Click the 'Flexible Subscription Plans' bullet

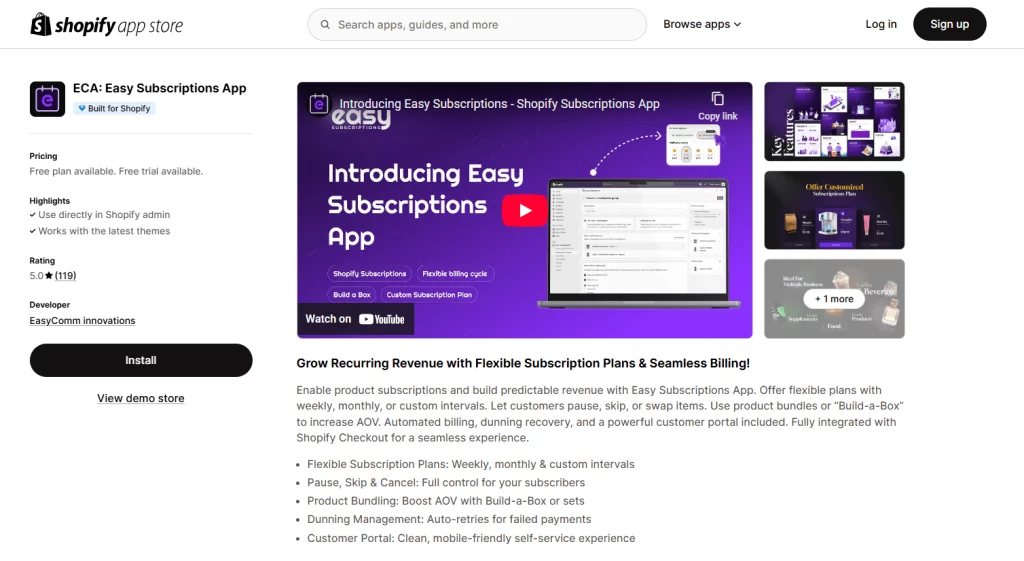471,464
